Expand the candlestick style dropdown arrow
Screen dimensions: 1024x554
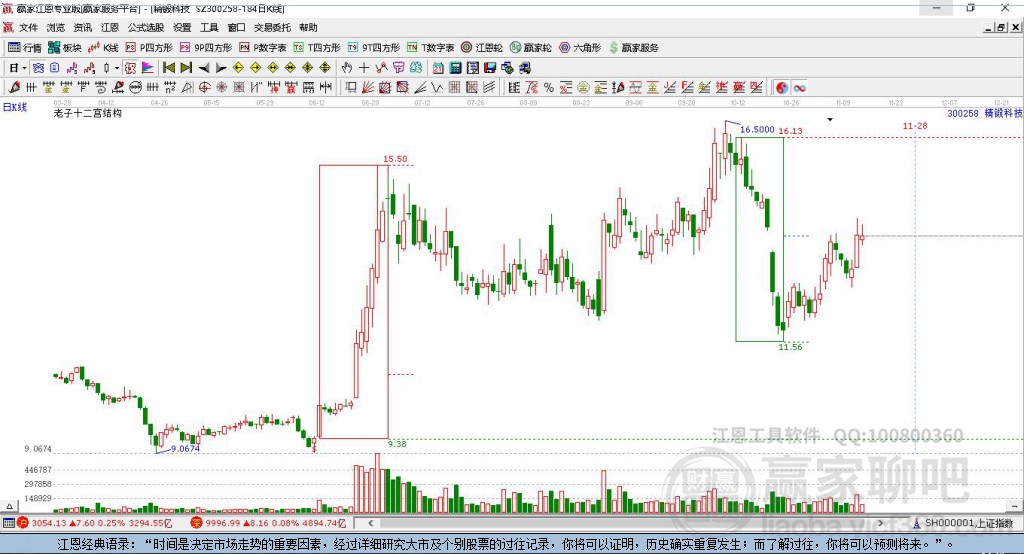pyautogui.click(x=117, y=68)
